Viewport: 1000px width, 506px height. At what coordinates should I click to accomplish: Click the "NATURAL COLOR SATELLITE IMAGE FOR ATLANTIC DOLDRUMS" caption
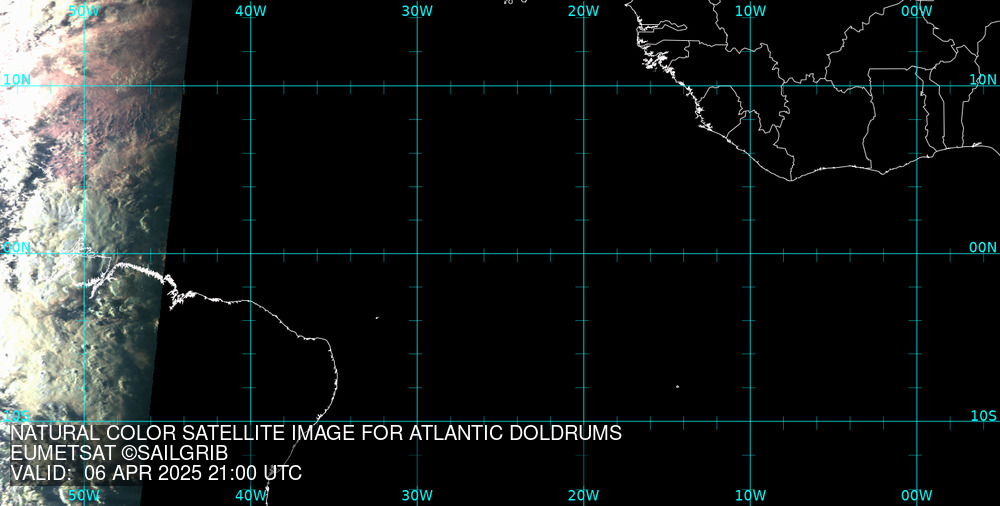(x=316, y=433)
